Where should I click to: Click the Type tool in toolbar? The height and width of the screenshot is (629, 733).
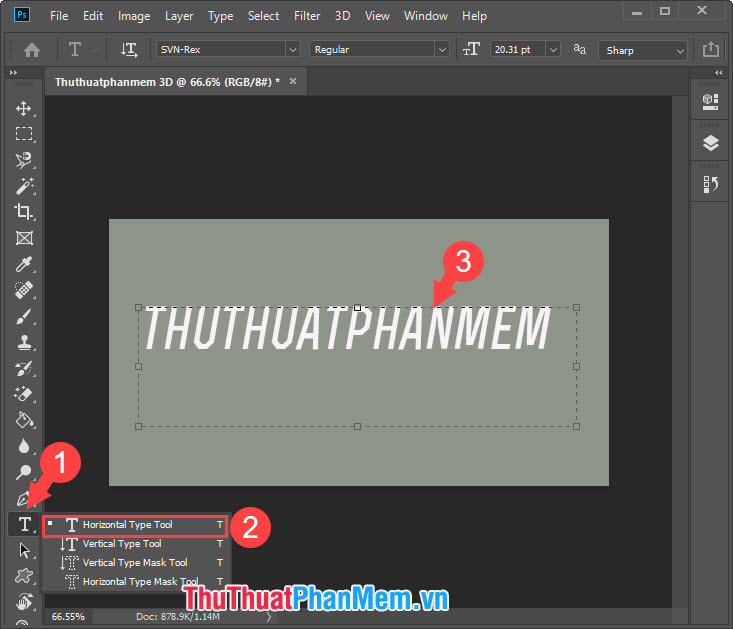pyautogui.click(x=24, y=524)
